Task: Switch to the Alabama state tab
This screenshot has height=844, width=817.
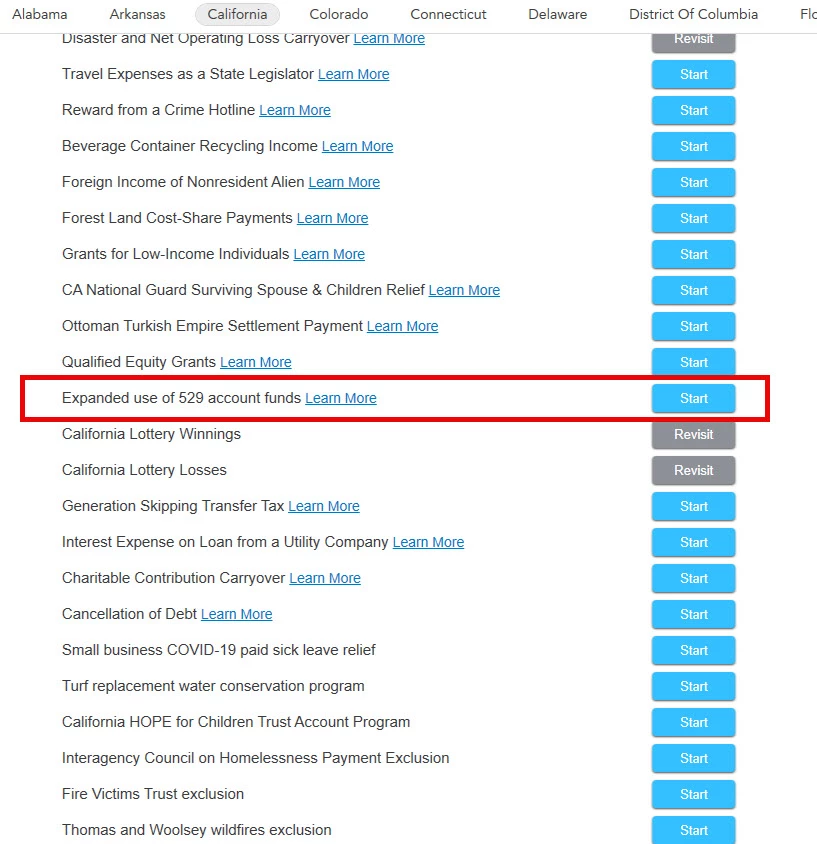Action: coord(40,14)
